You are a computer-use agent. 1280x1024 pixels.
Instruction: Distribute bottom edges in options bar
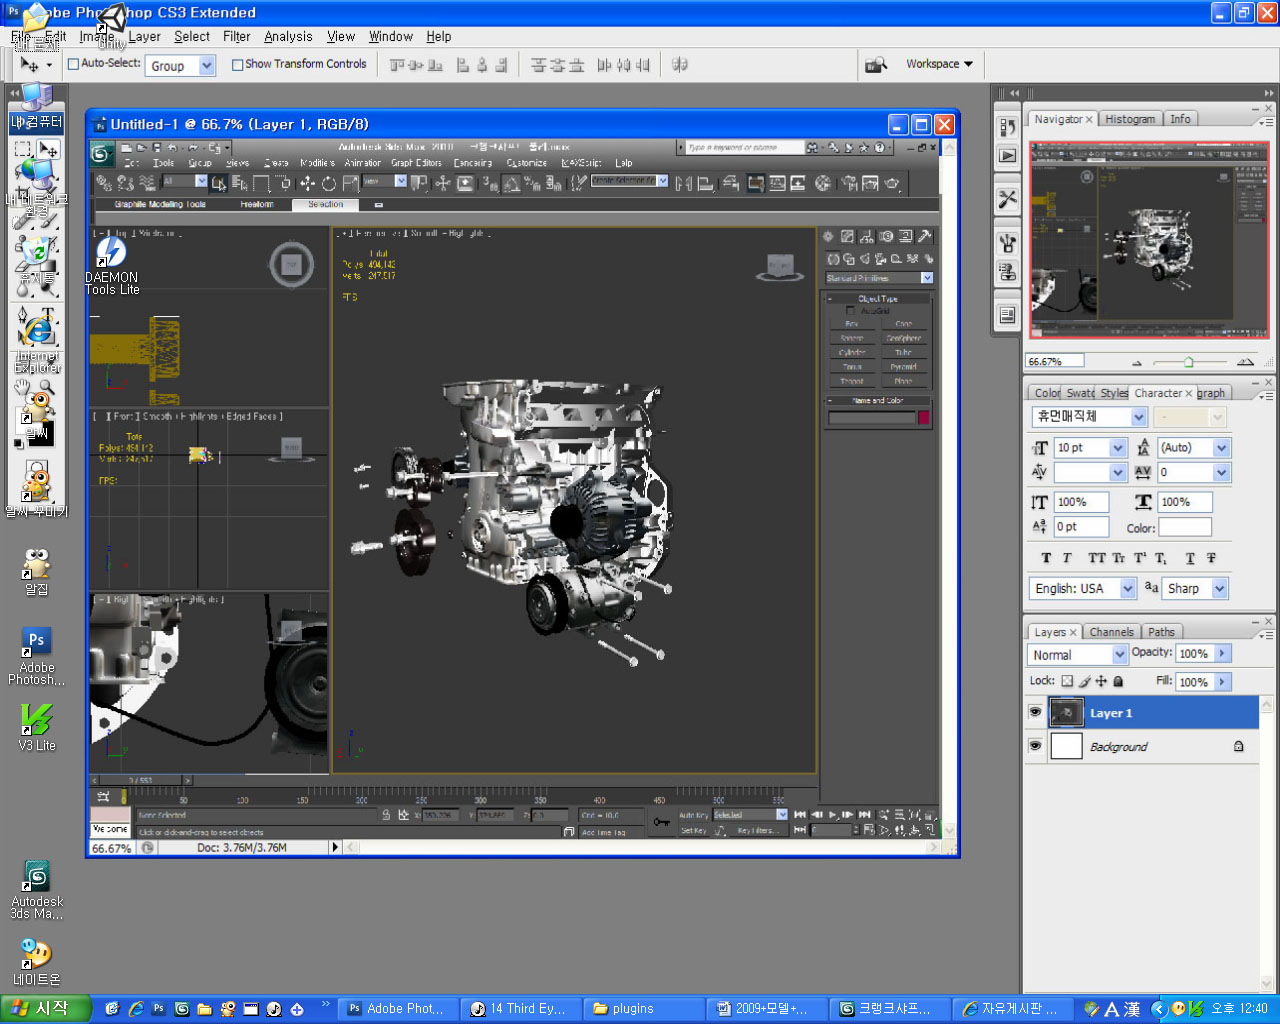click(577, 65)
